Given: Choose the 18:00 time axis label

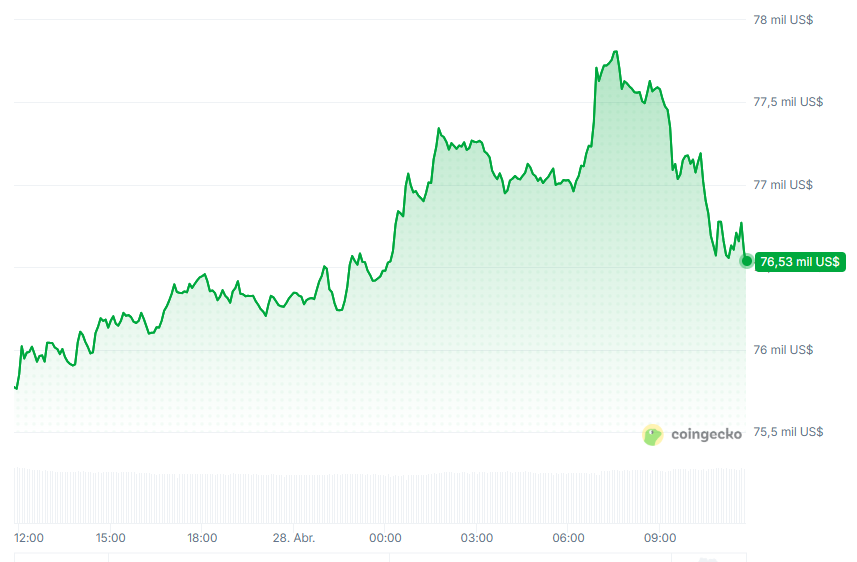Looking at the screenshot, I should pos(202,538).
